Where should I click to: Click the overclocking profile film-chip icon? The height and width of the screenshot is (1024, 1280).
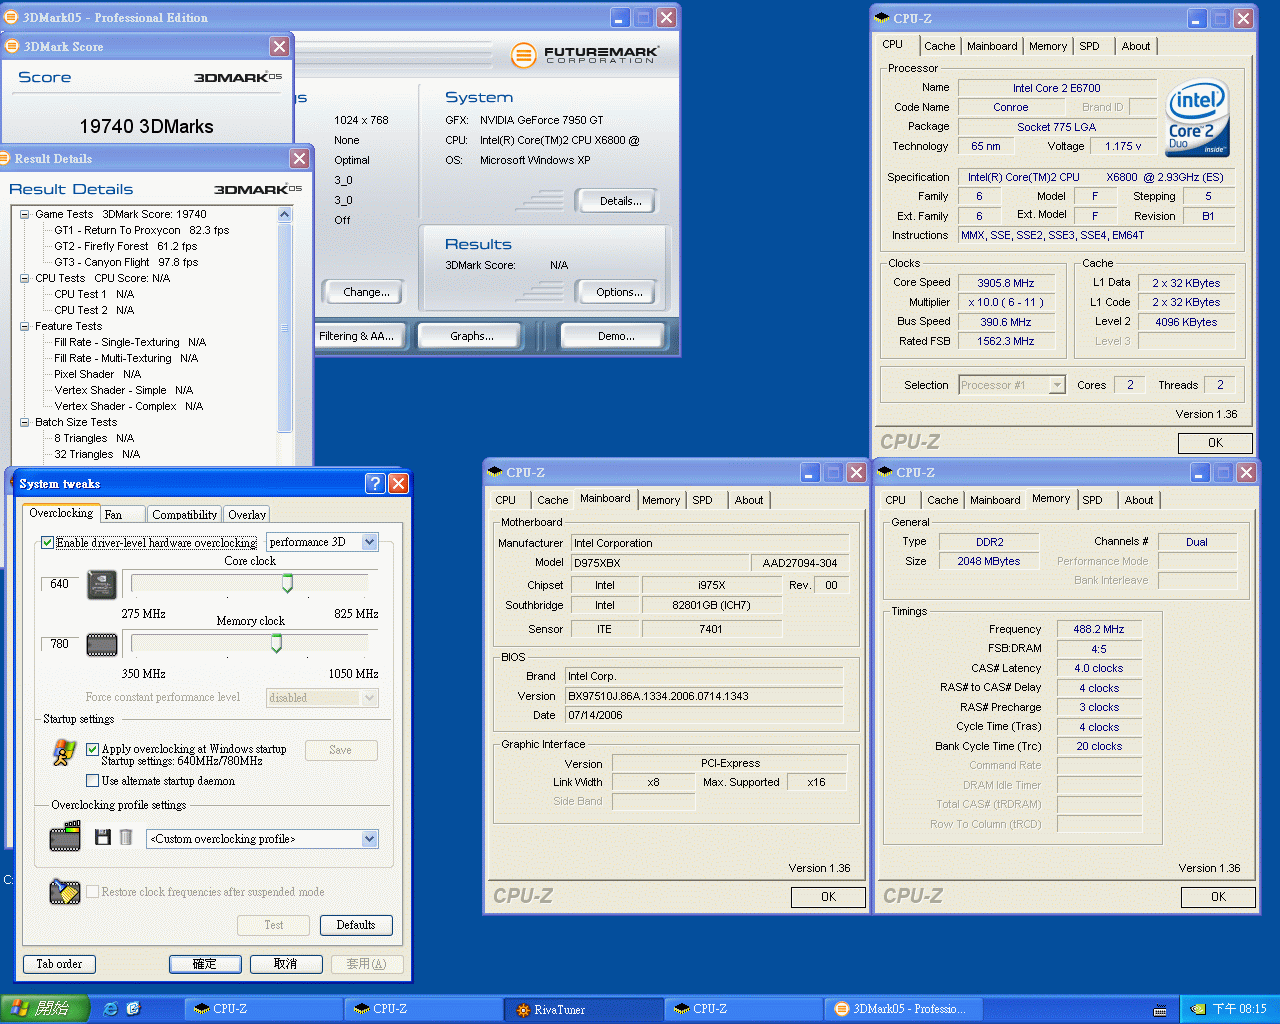click(x=65, y=836)
